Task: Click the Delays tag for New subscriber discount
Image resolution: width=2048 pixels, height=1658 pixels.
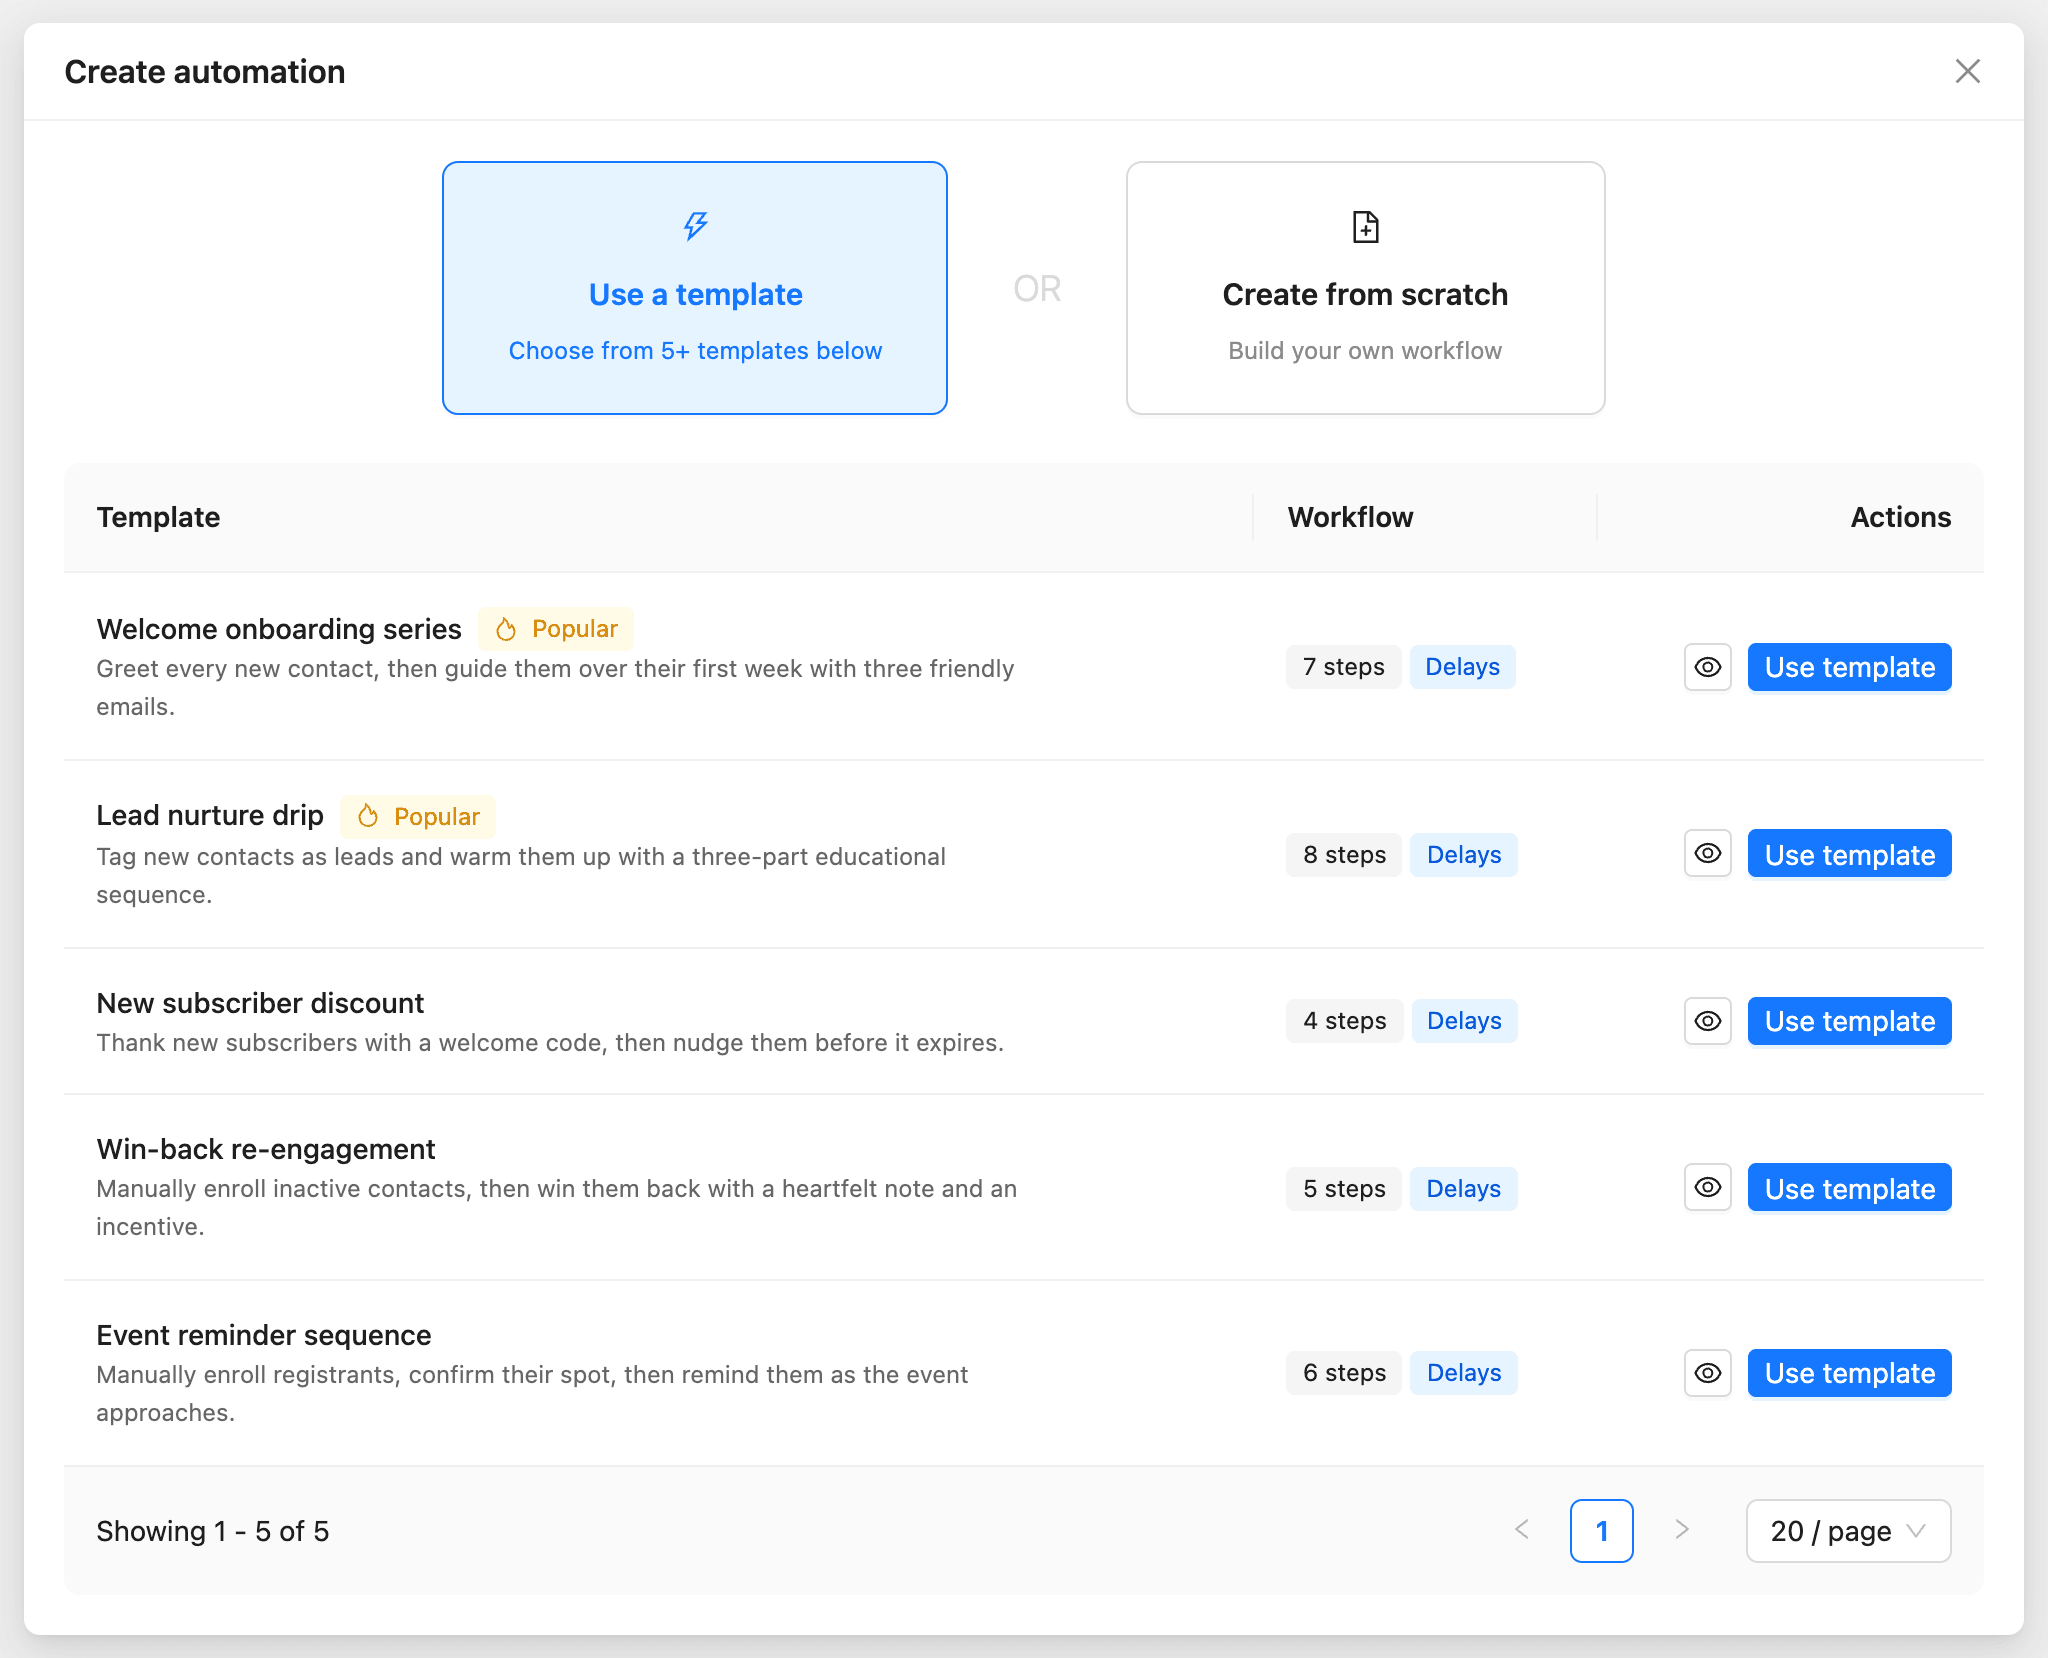Action: [1464, 1021]
